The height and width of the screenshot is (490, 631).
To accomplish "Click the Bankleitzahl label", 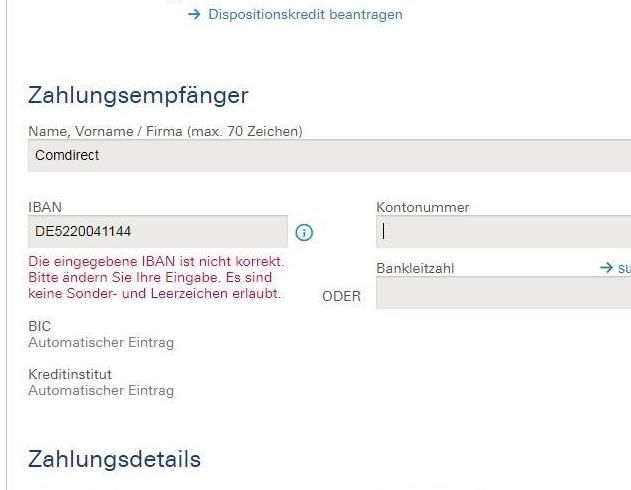I will pyautogui.click(x=415, y=268).
